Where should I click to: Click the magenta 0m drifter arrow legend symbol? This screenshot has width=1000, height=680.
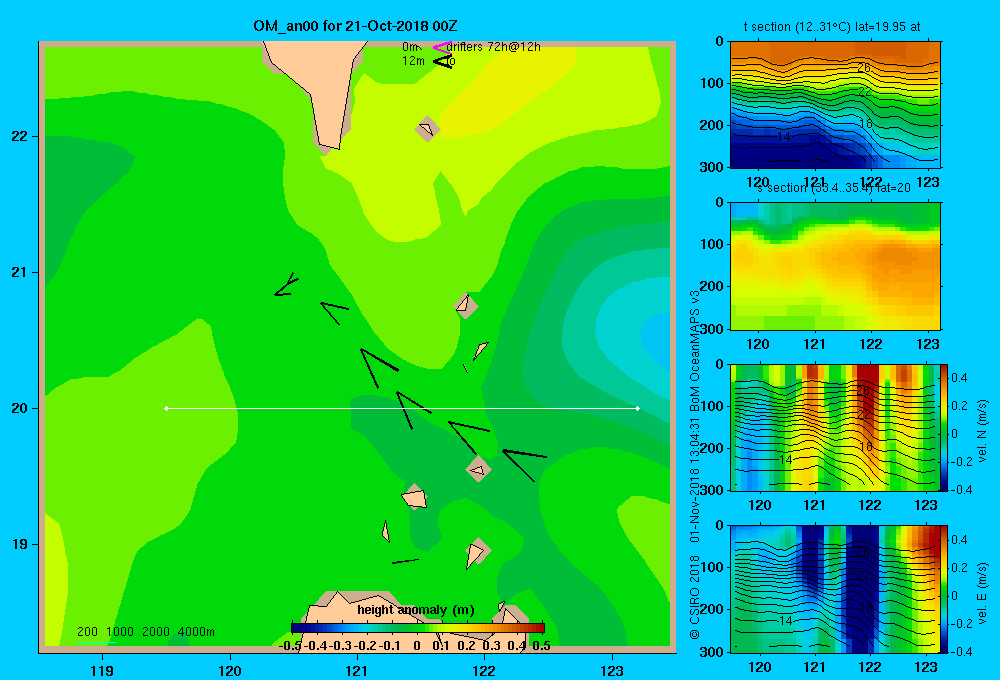pos(442,47)
